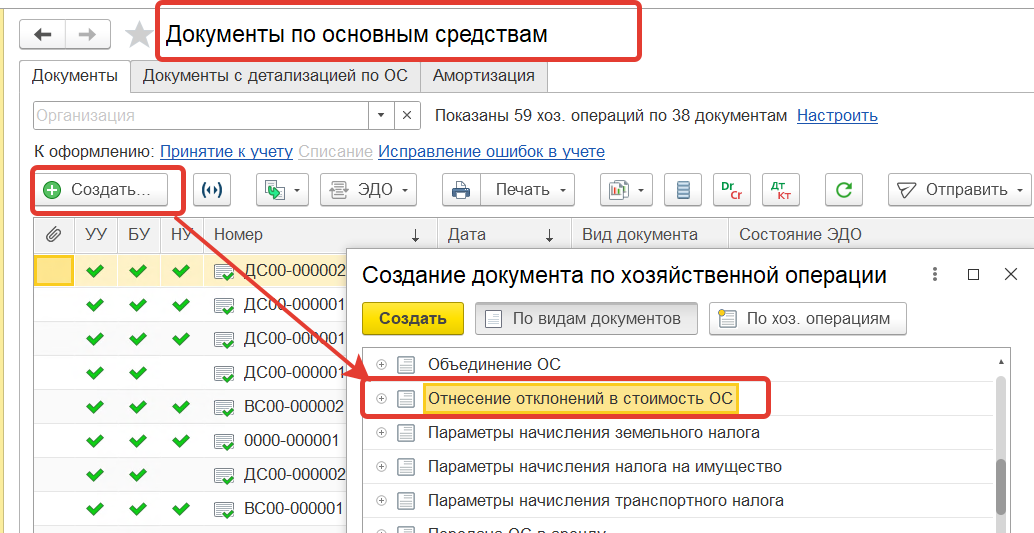Sort by the Номер column header
The image size is (1034, 533).
[x=320, y=234]
